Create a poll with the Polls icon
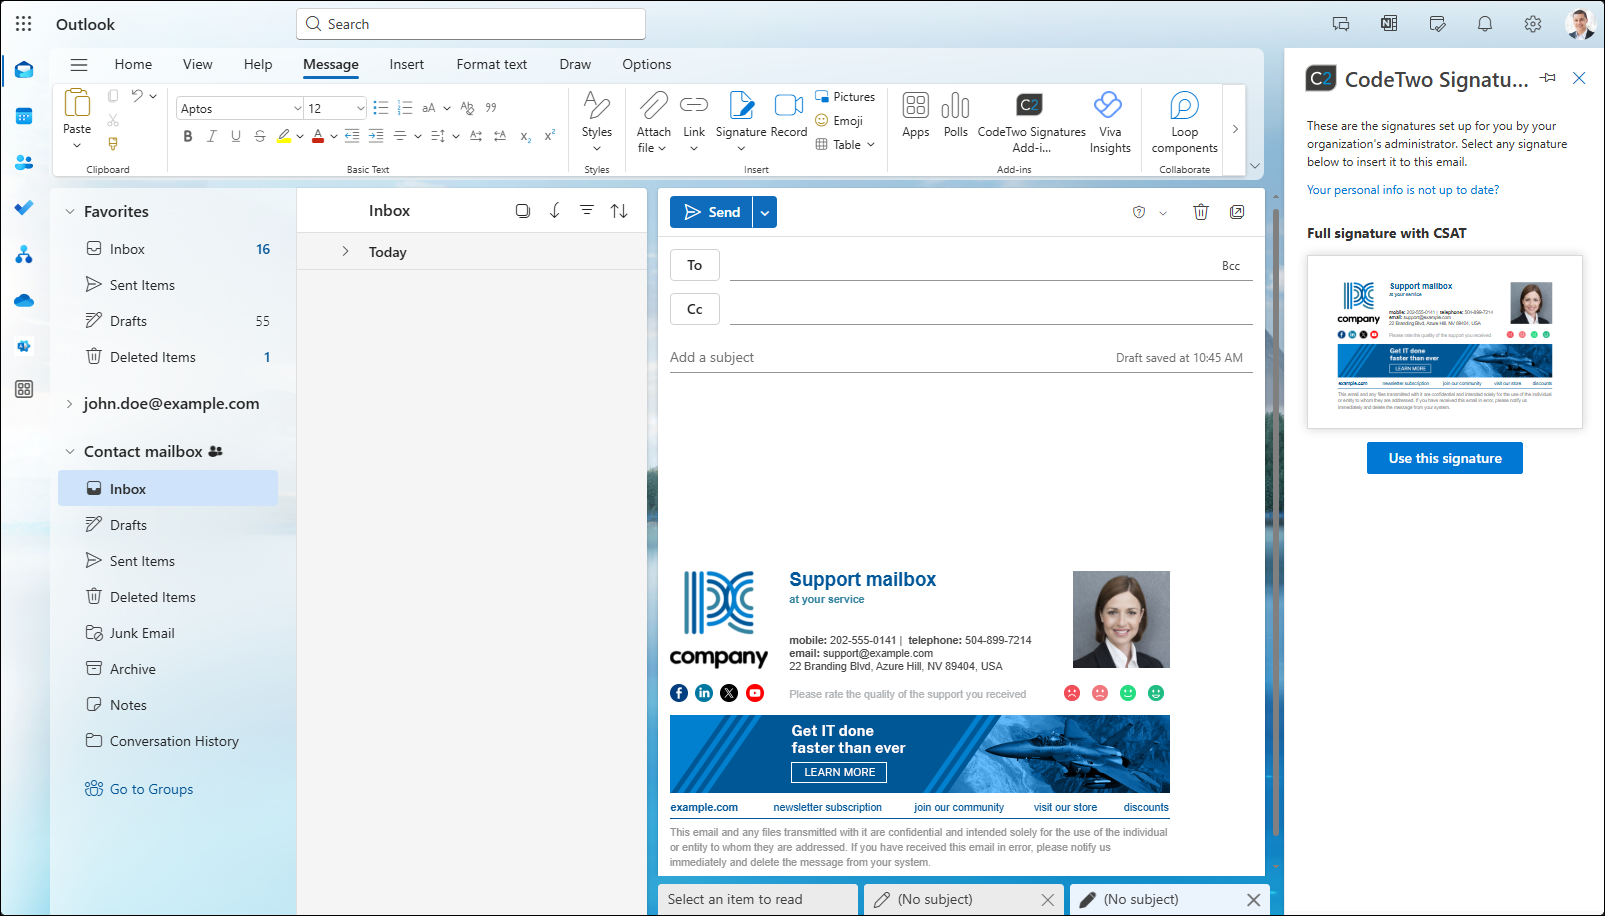This screenshot has height=916, width=1605. 955,118
